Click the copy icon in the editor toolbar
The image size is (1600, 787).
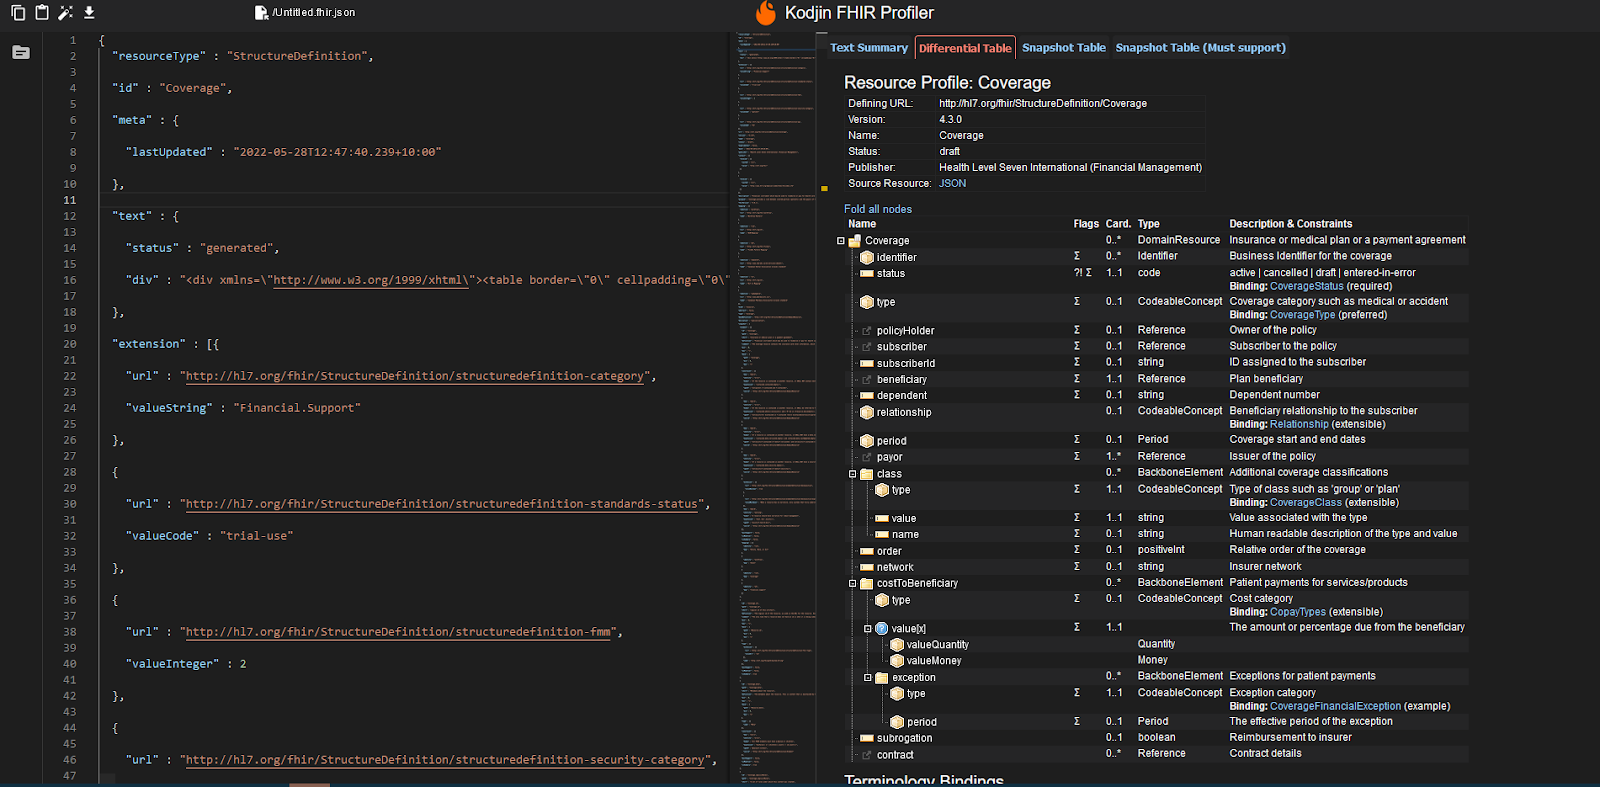17,13
